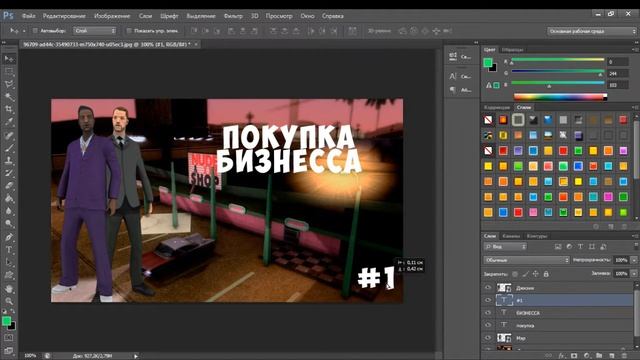The width and height of the screenshot is (640, 360).
Task: Select the Pen tool
Action: pyautogui.click(x=9, y=237)
